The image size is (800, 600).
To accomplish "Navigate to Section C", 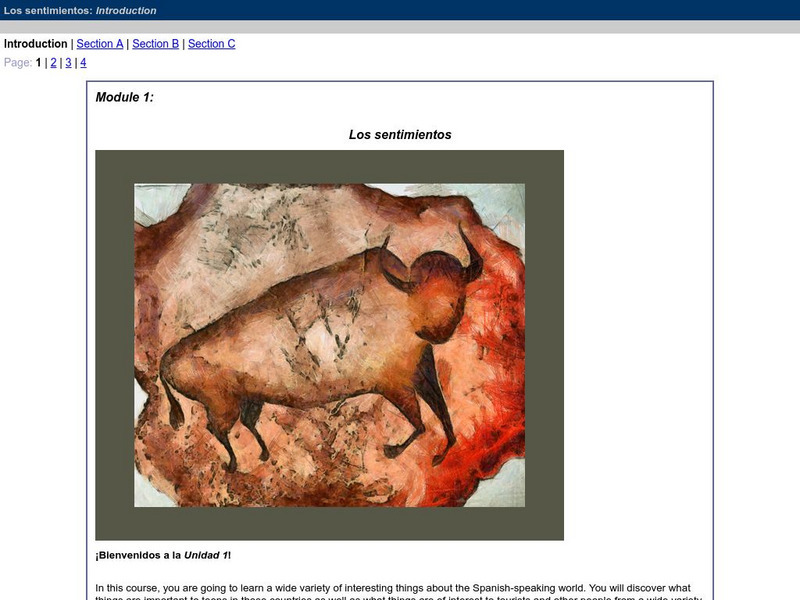I will pyautogui.click(x=212, y=44).
